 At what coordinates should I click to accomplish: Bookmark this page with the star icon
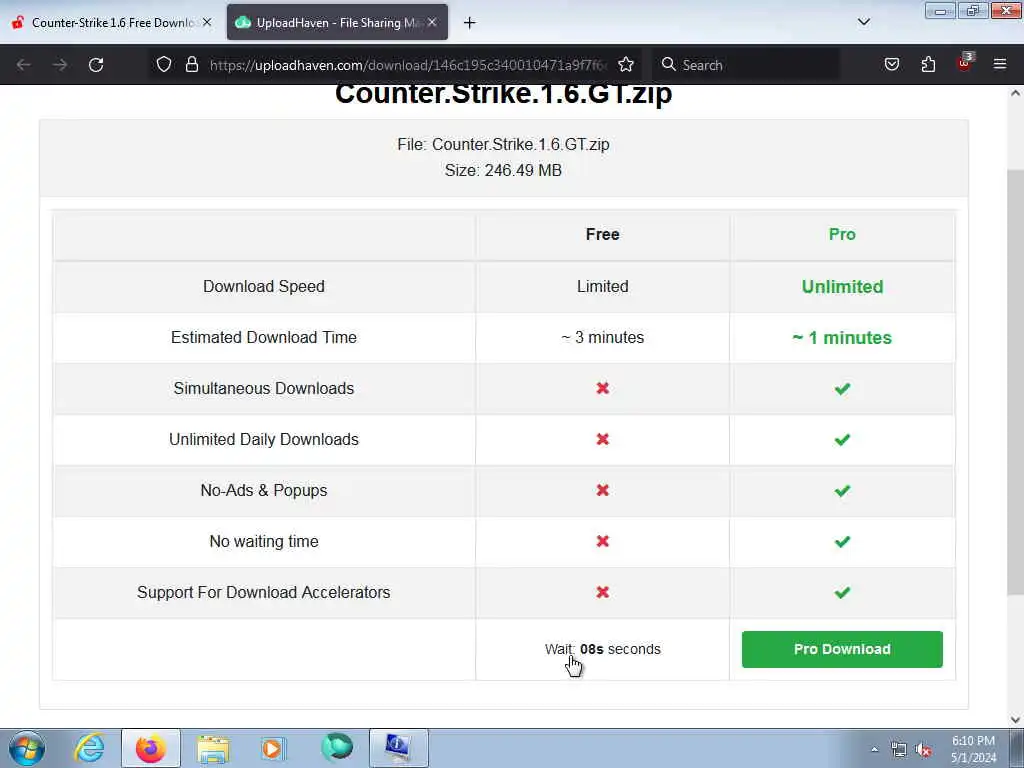(x=626, y=64)
